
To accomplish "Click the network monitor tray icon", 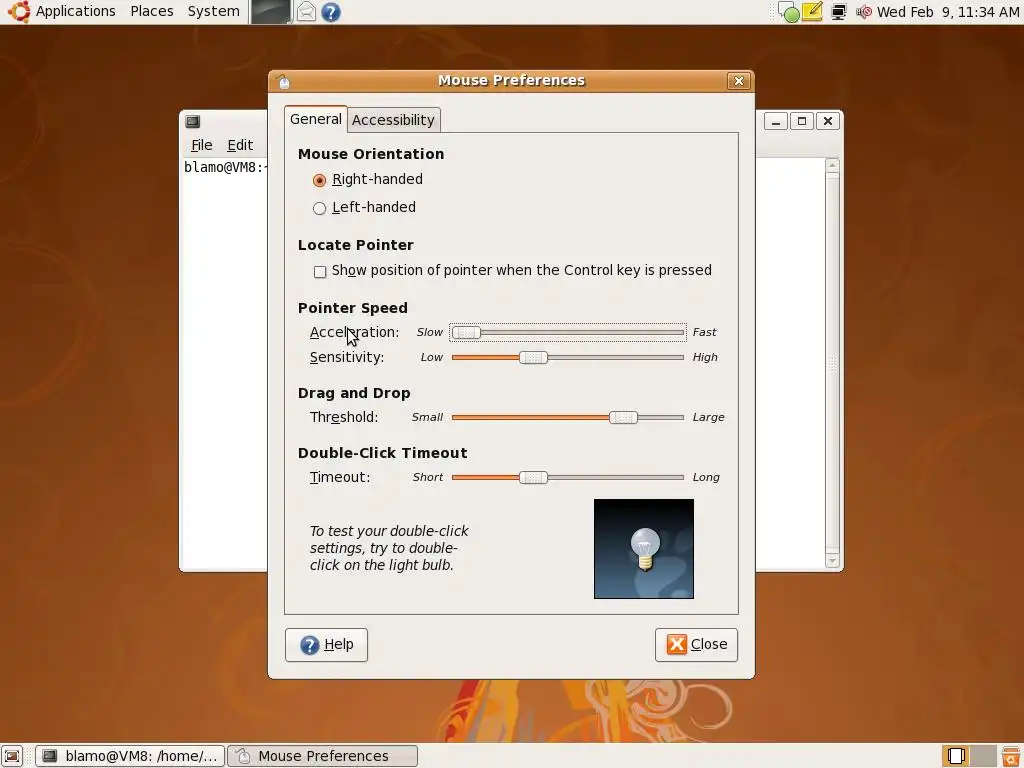I will (839, 12).
